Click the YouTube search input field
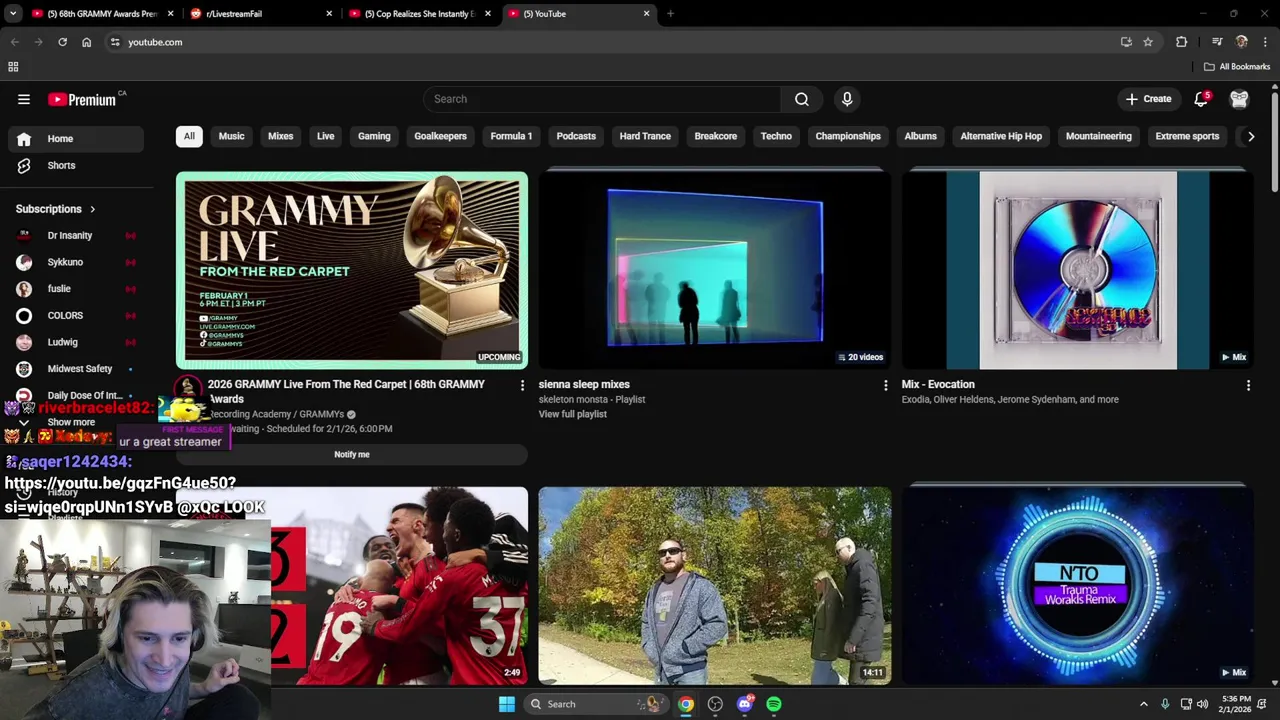 pyautogui.click(x=603, y=99)
